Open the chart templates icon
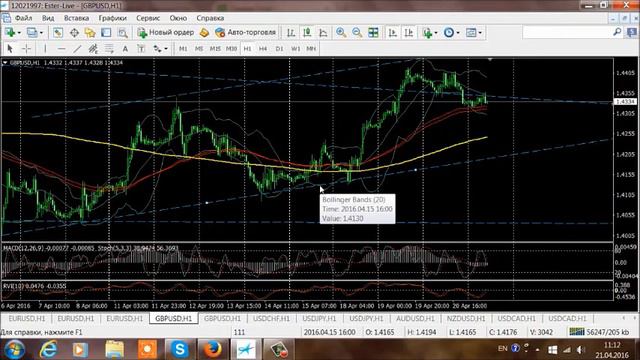 (x=471, y=33)
